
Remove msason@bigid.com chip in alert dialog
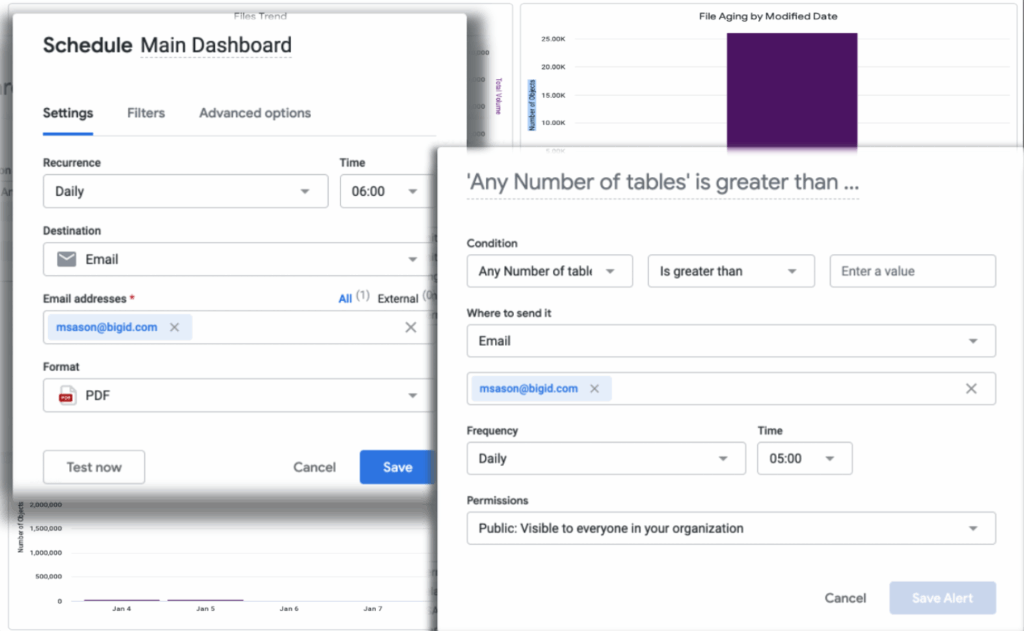coord(594,389)
